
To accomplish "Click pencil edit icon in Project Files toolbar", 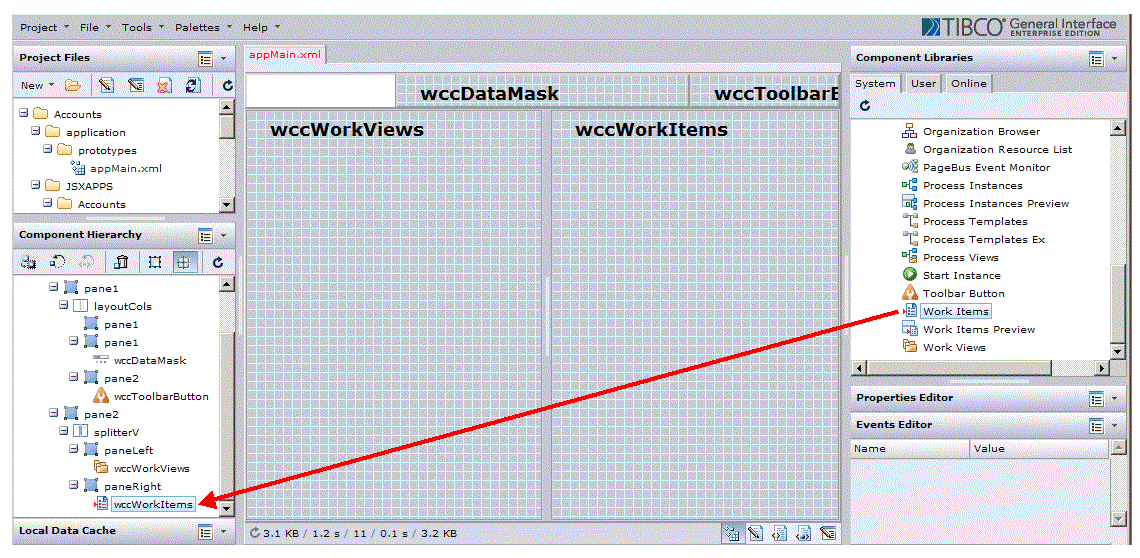I will tap(107, 85).
